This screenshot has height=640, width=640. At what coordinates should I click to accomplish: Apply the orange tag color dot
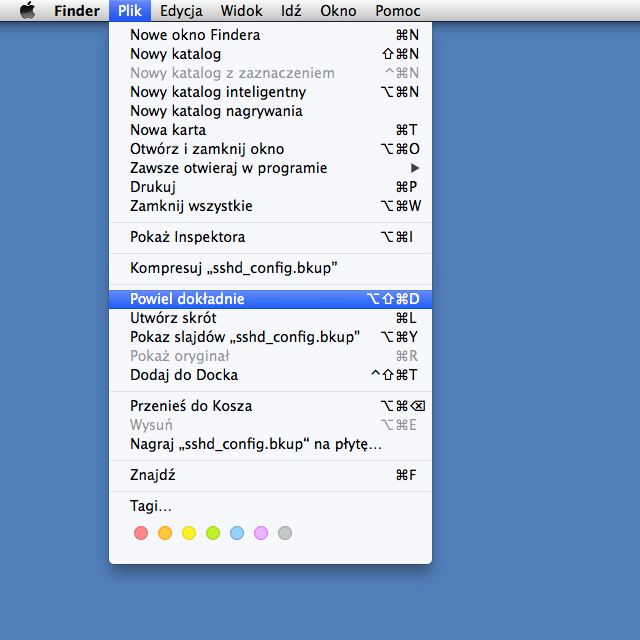click(165, 533)
